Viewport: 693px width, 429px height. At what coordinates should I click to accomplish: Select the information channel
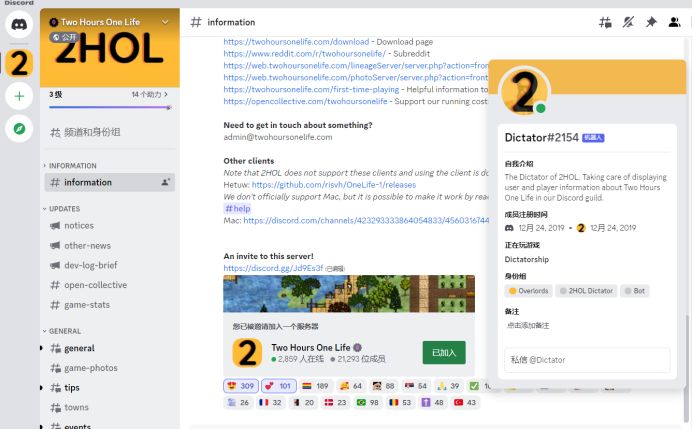pos(110,182)
